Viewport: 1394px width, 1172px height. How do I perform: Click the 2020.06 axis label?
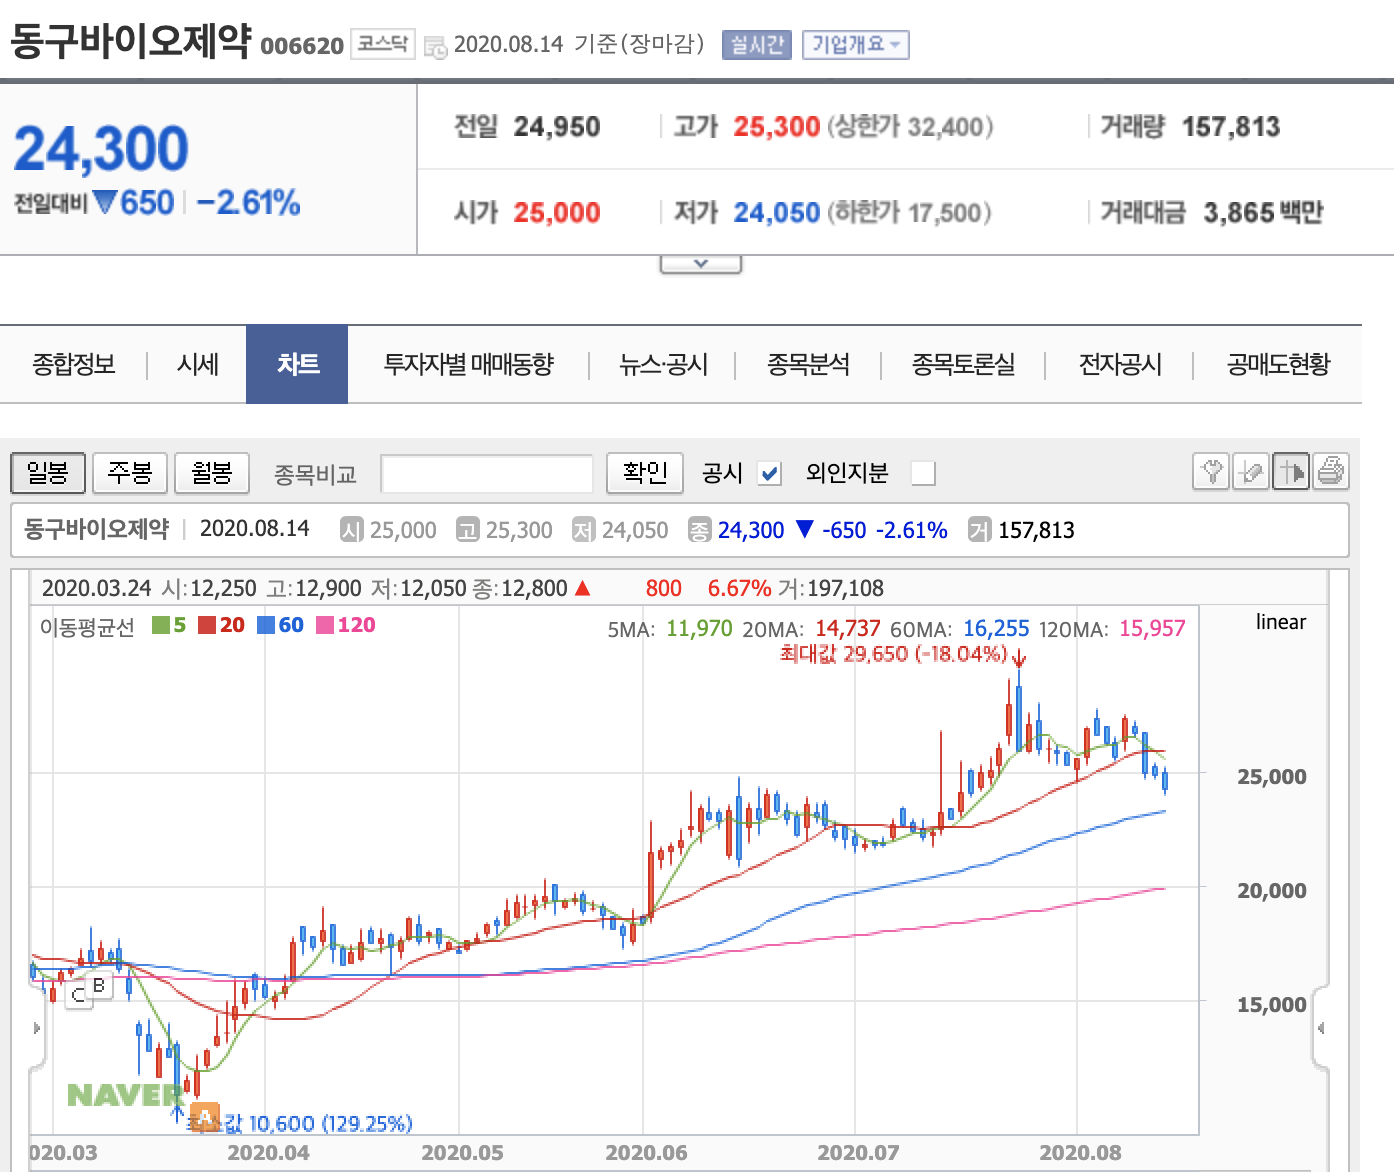pyautogui.click(x=646, y=1153)
